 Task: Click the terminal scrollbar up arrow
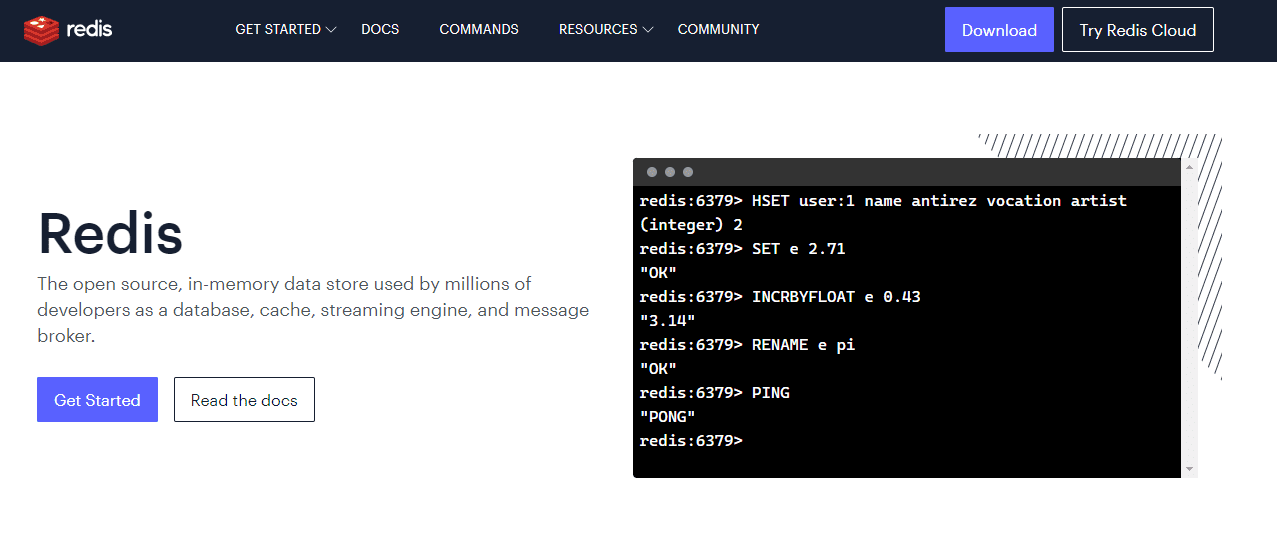[1190, 166]
